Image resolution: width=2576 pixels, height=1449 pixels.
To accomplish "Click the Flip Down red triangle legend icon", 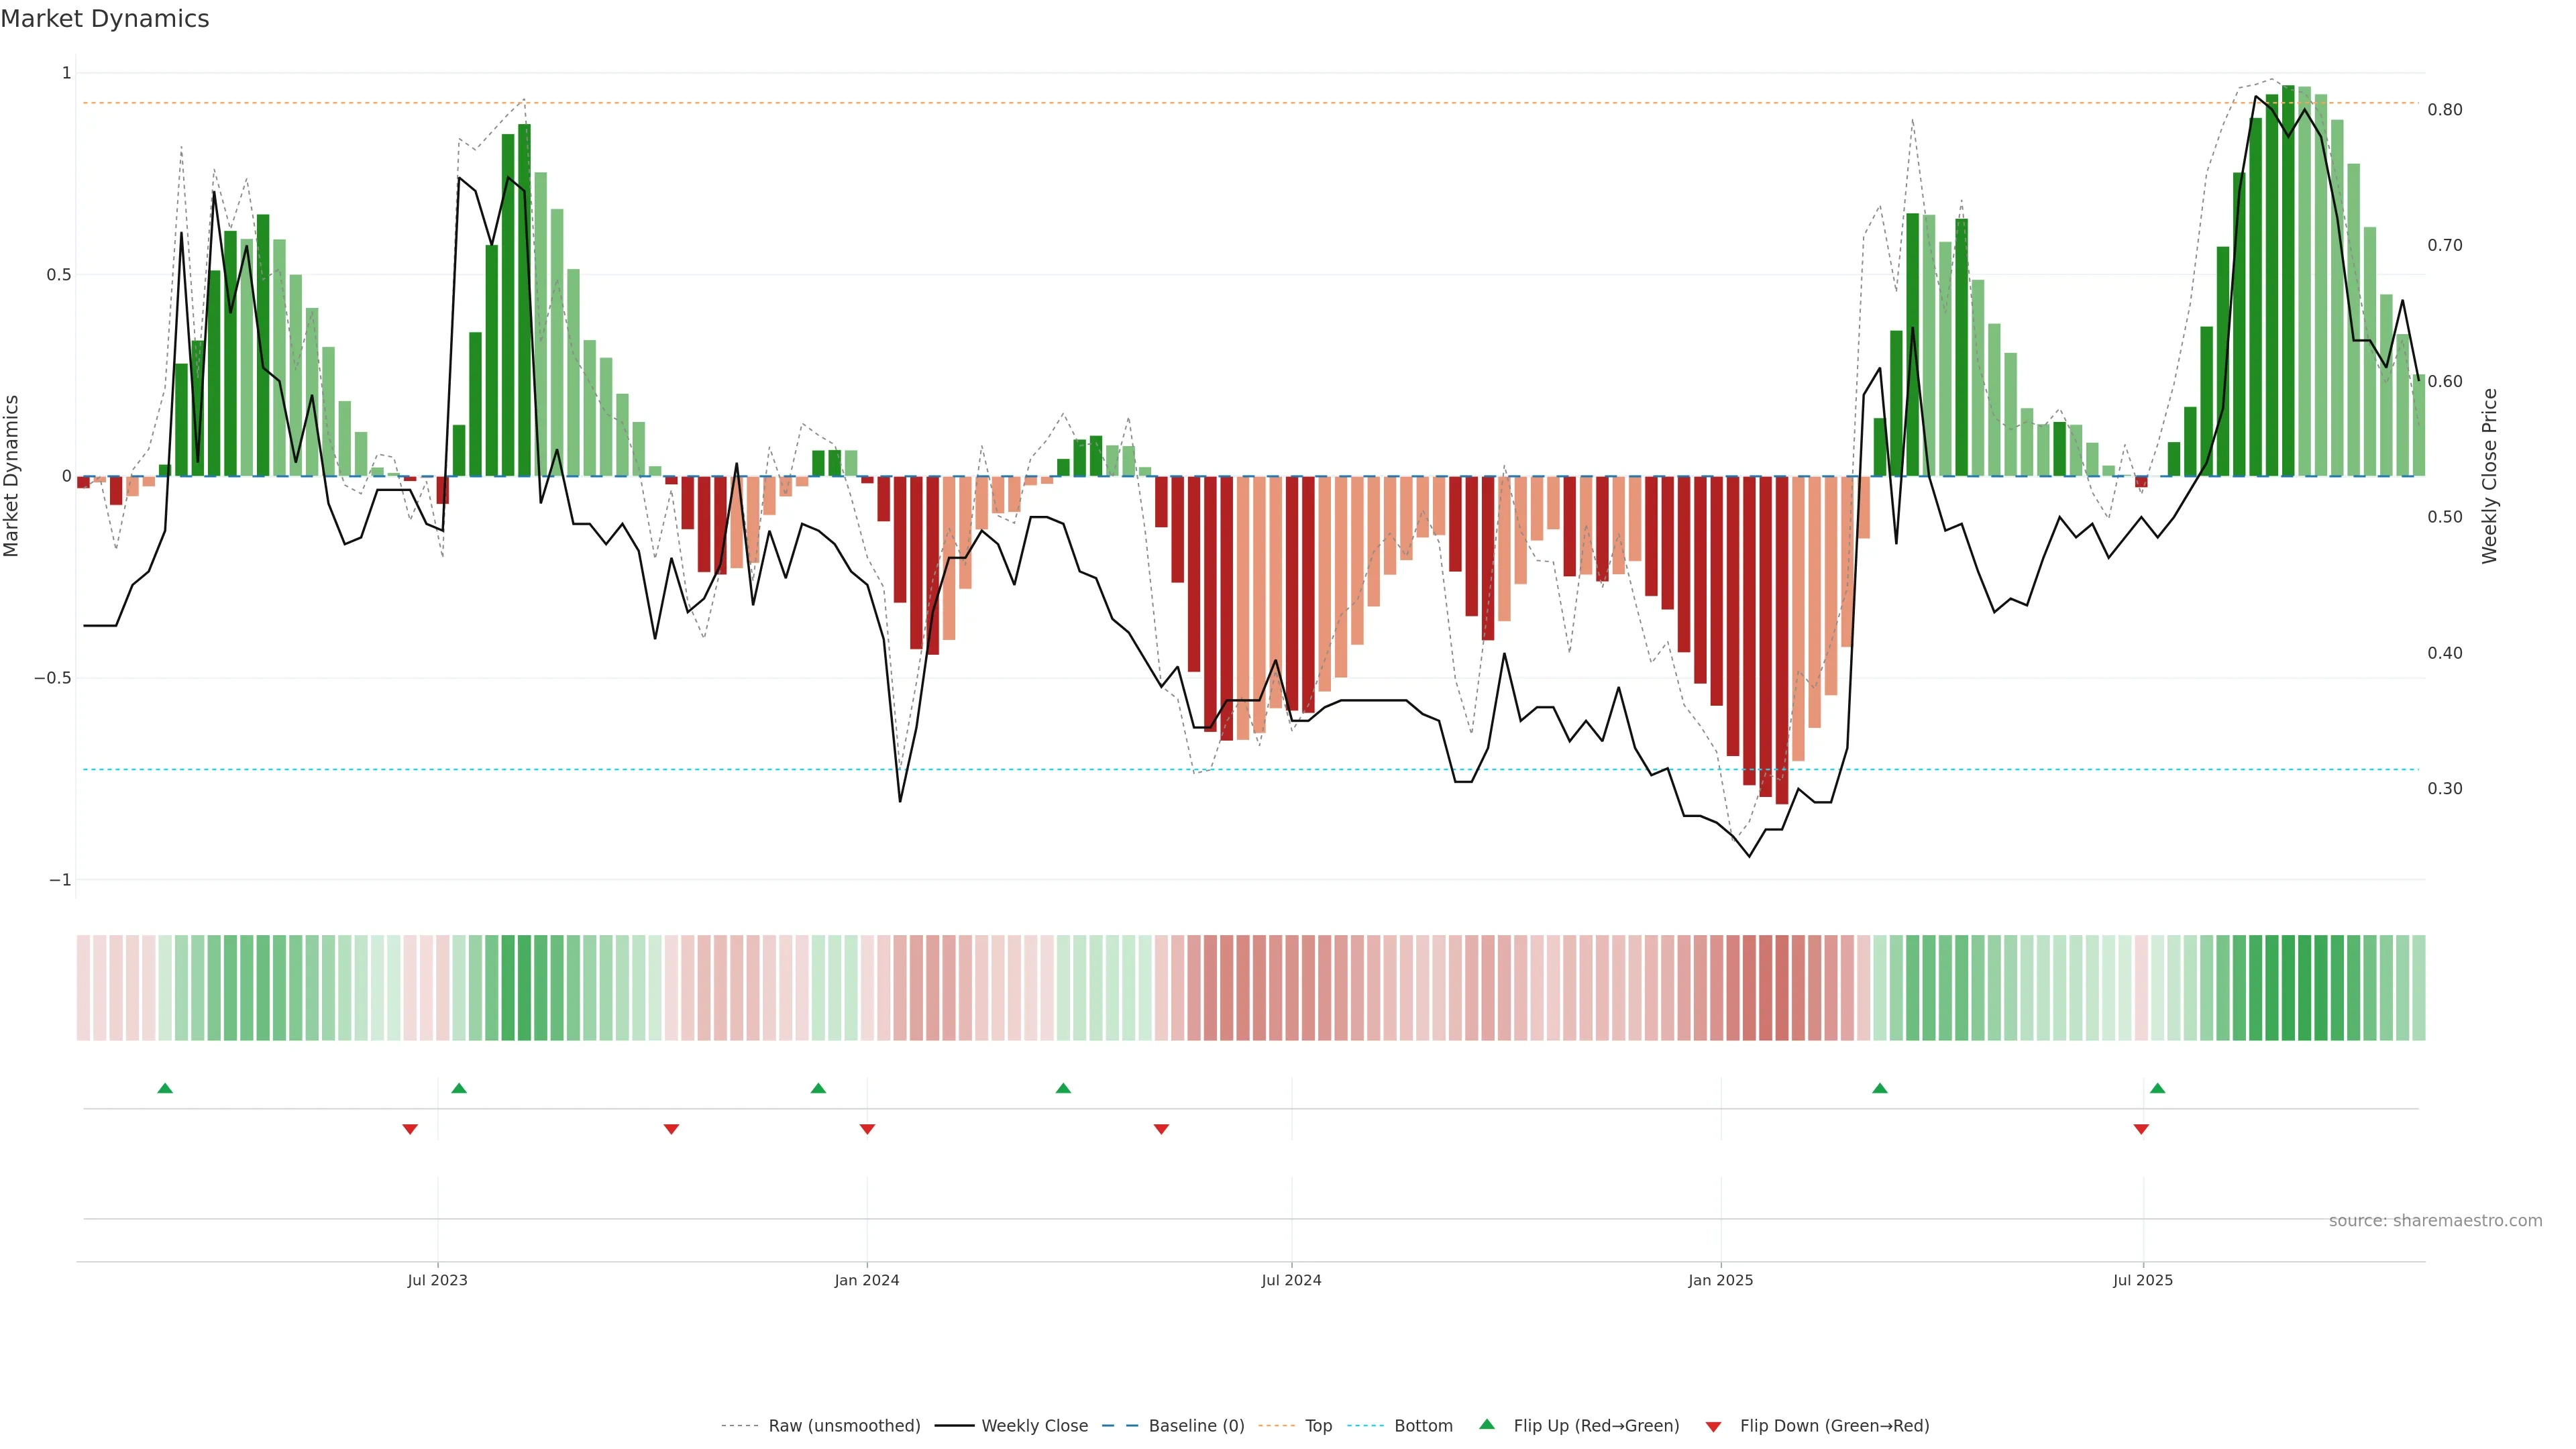I will [1713, 1426].
